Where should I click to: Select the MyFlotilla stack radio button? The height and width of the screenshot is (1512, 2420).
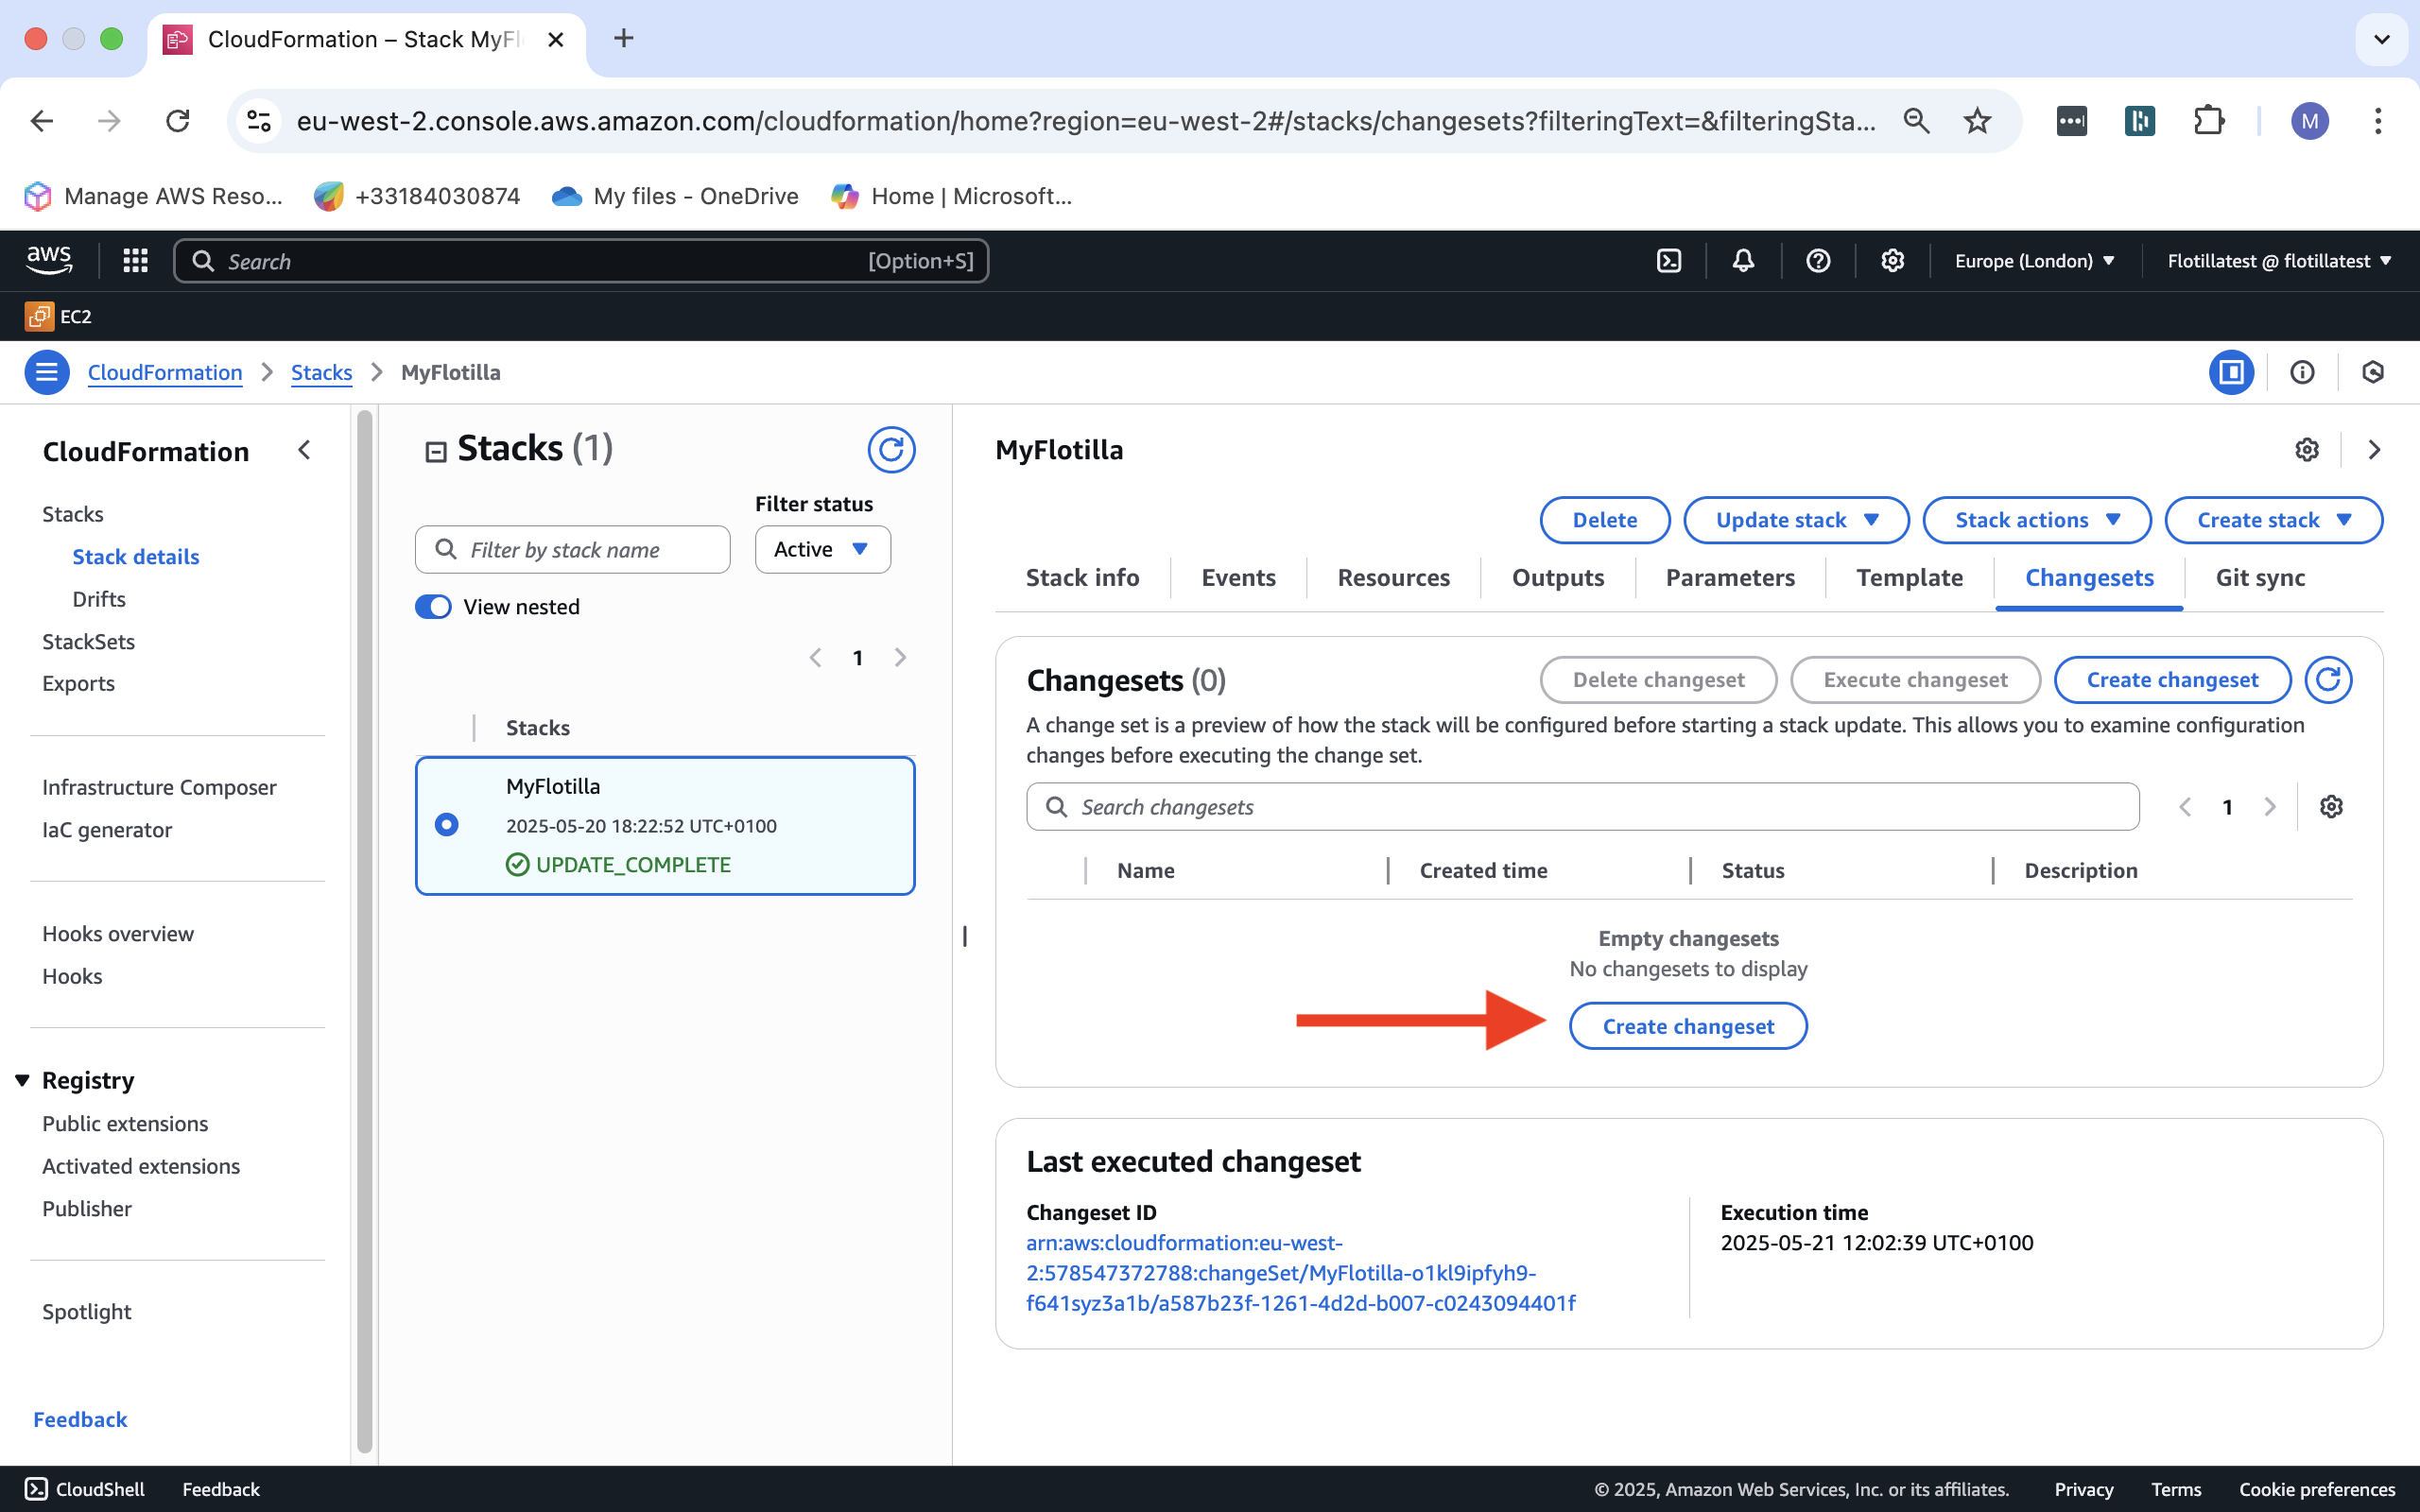coord(447,825)
